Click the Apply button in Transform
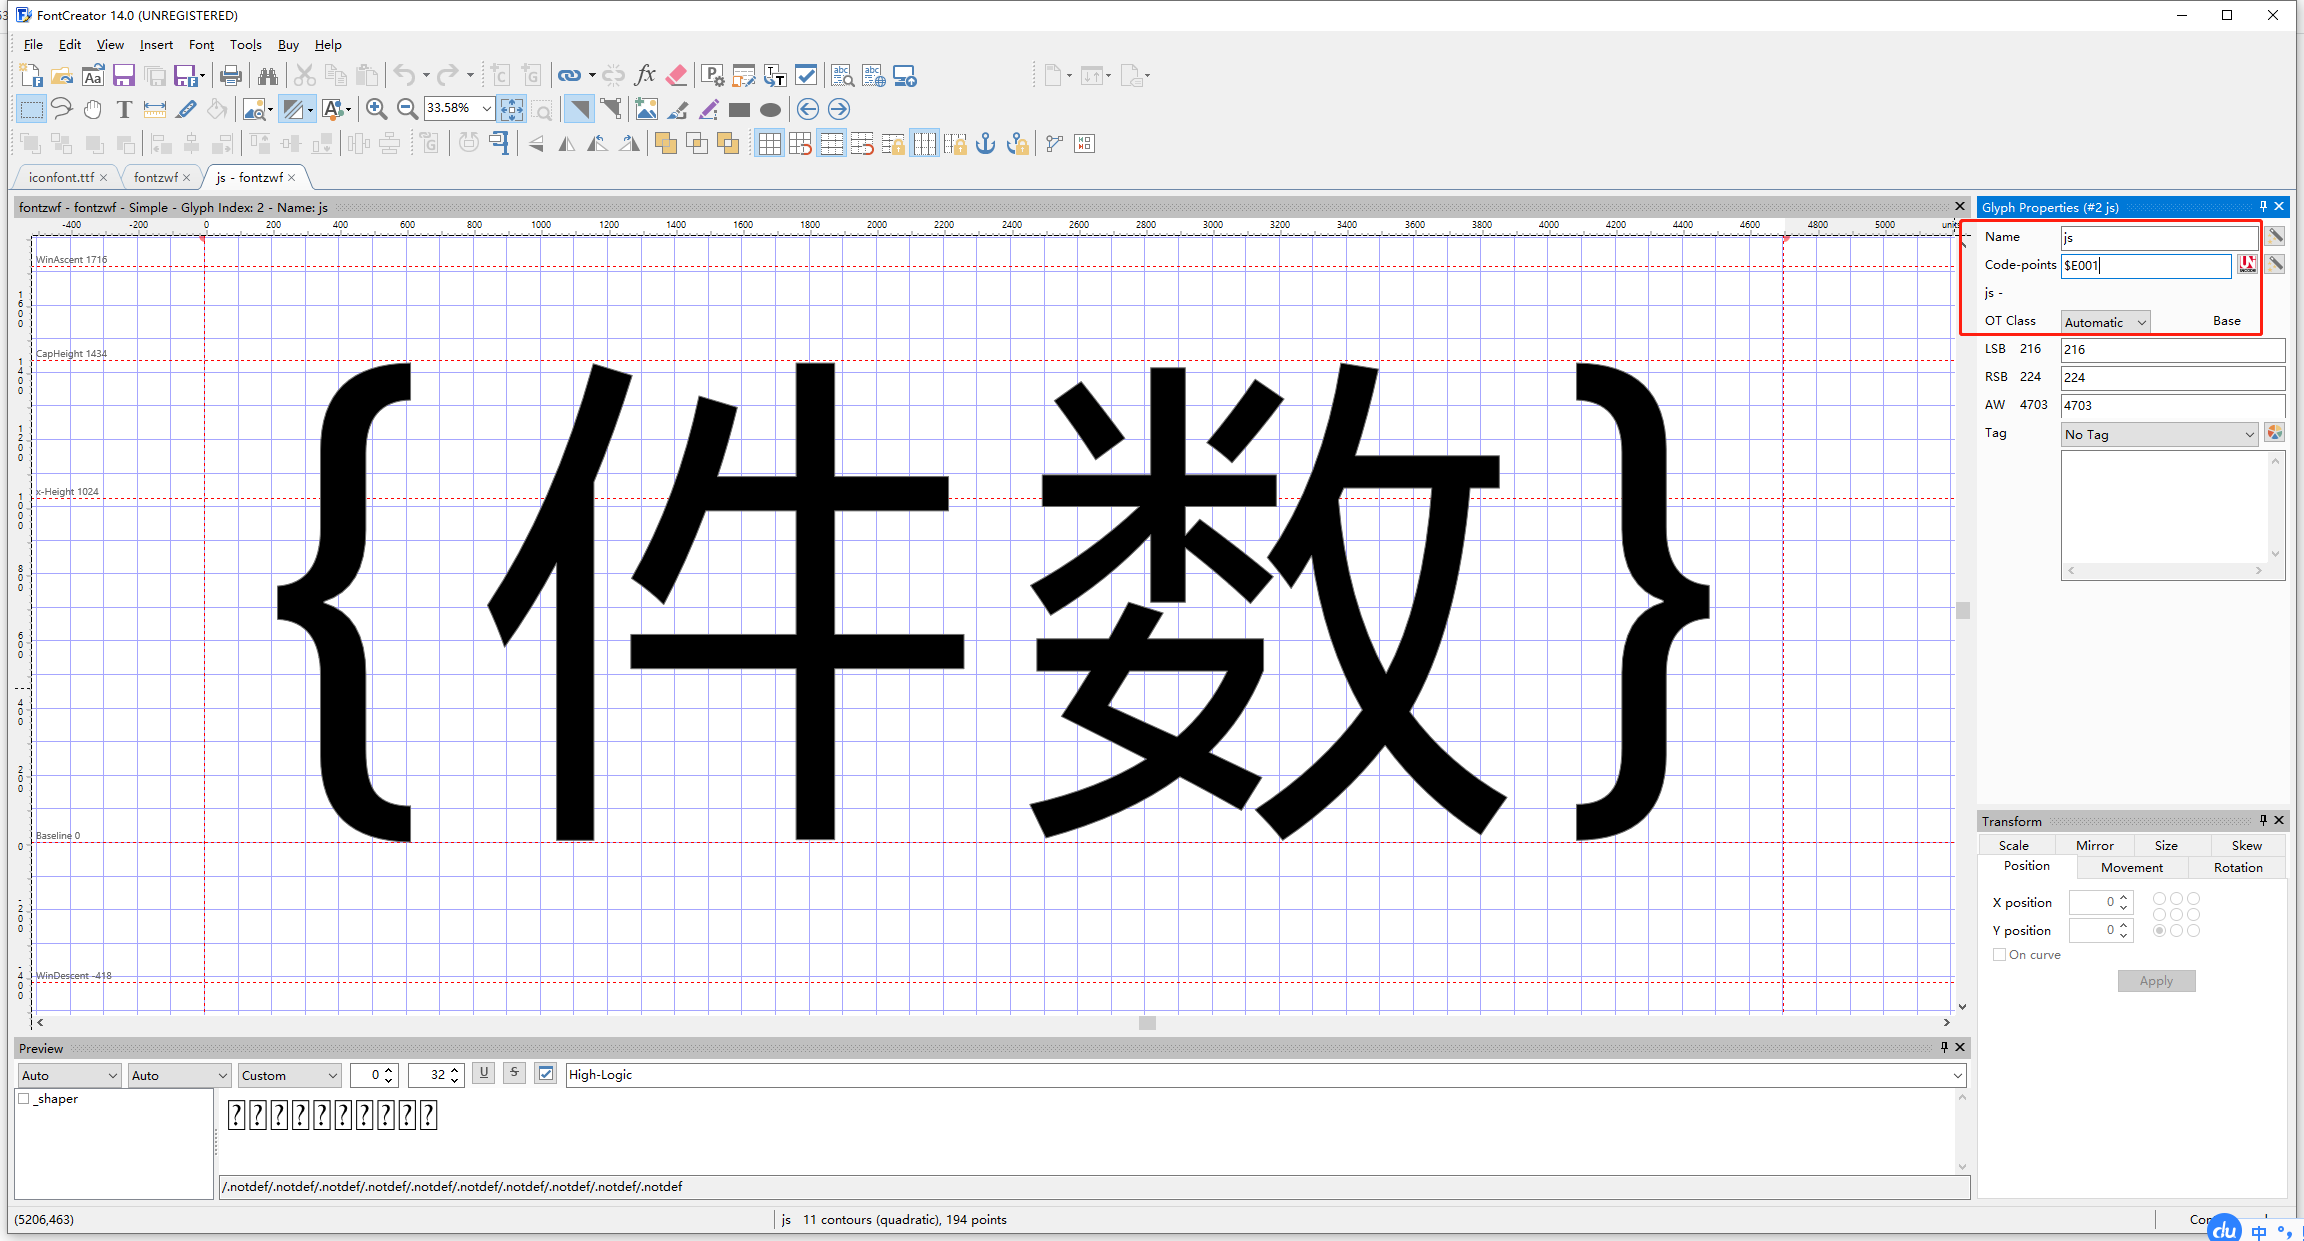 [x=2156, y=981]
